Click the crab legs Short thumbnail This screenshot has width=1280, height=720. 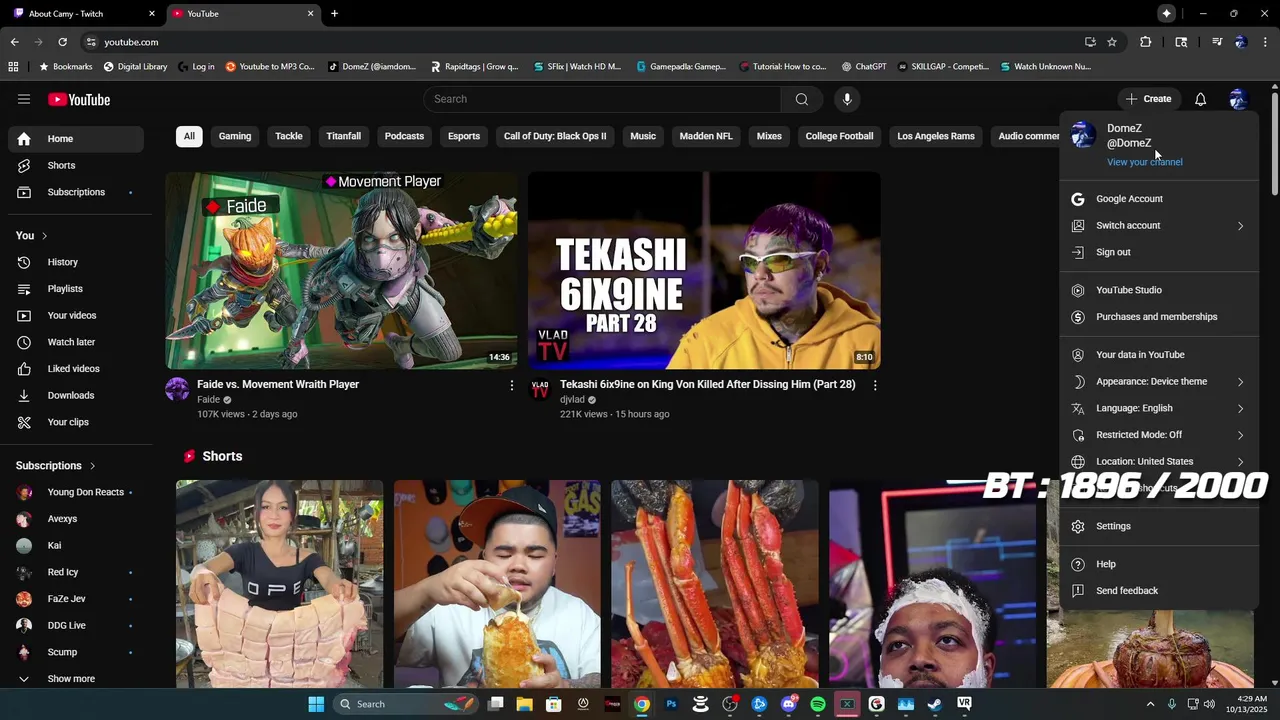[715, 584]
